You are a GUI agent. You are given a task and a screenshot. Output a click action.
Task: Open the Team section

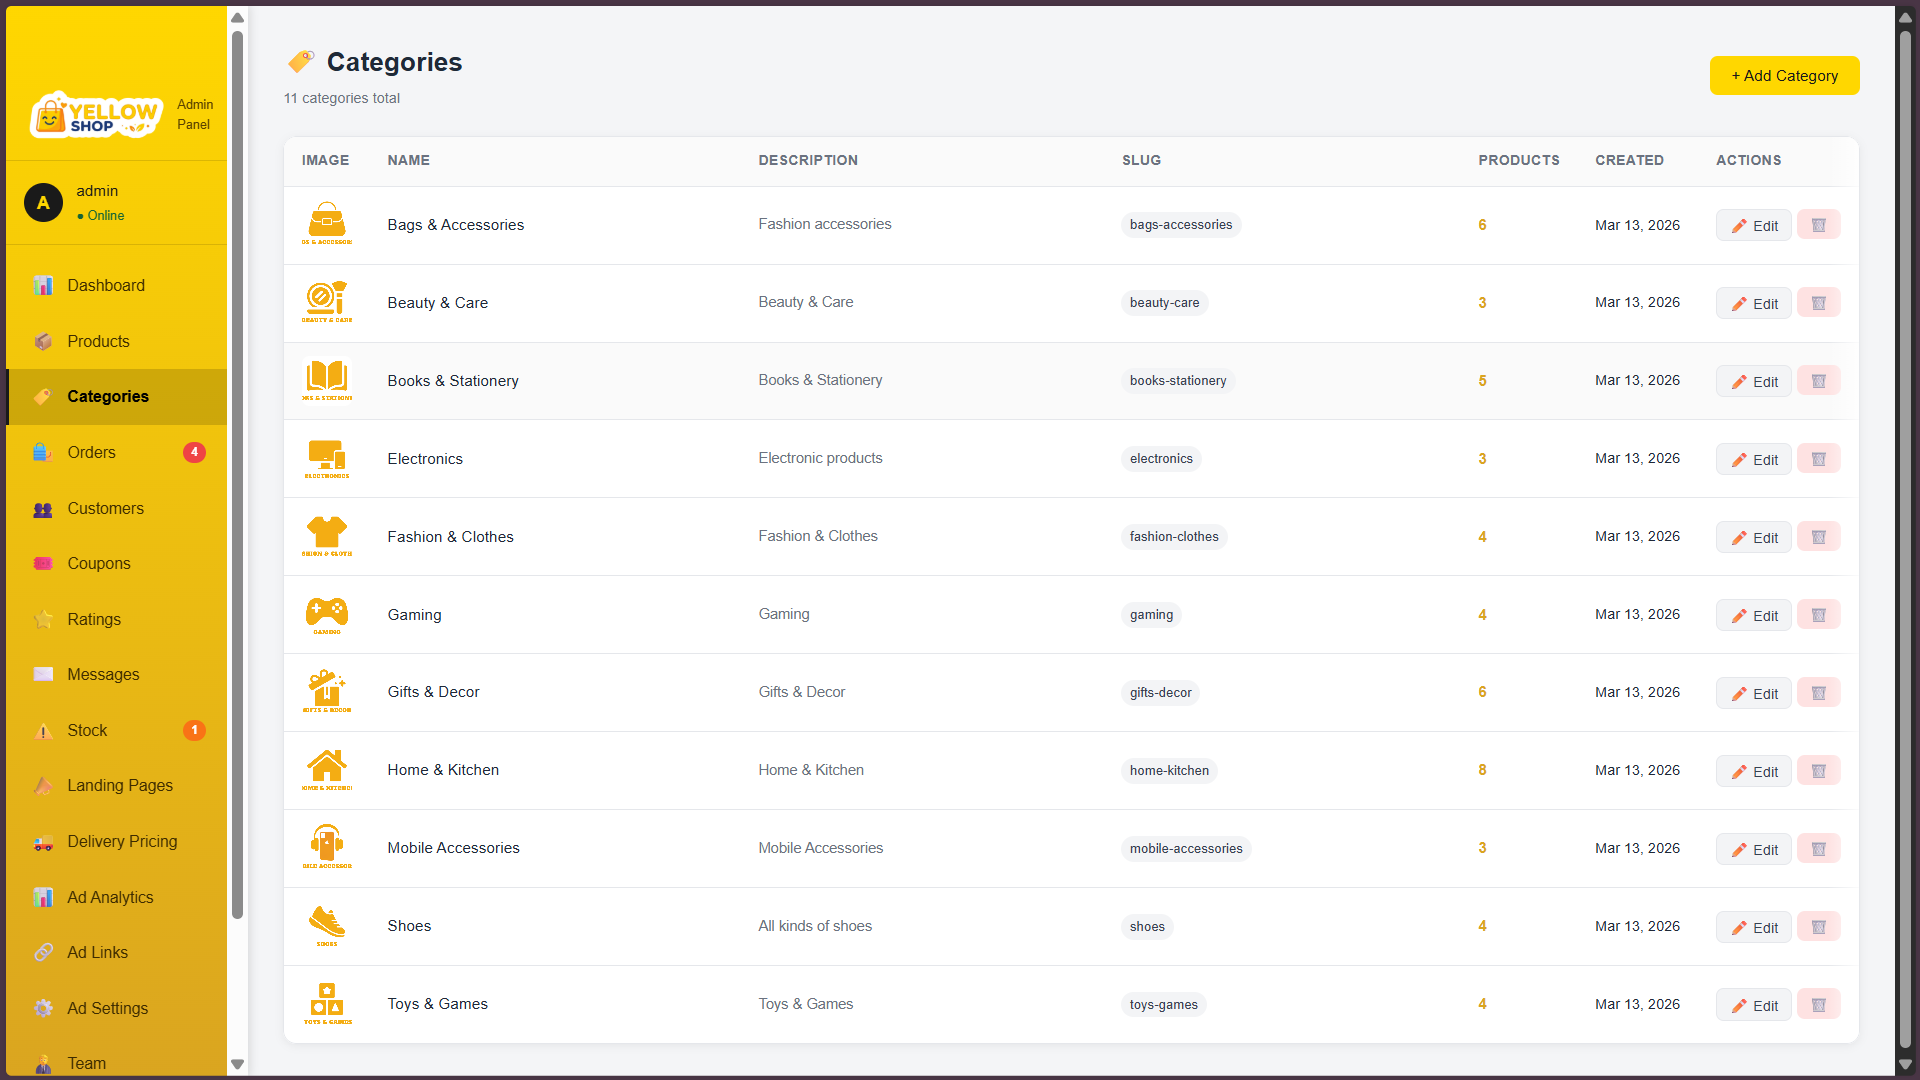117,1062
